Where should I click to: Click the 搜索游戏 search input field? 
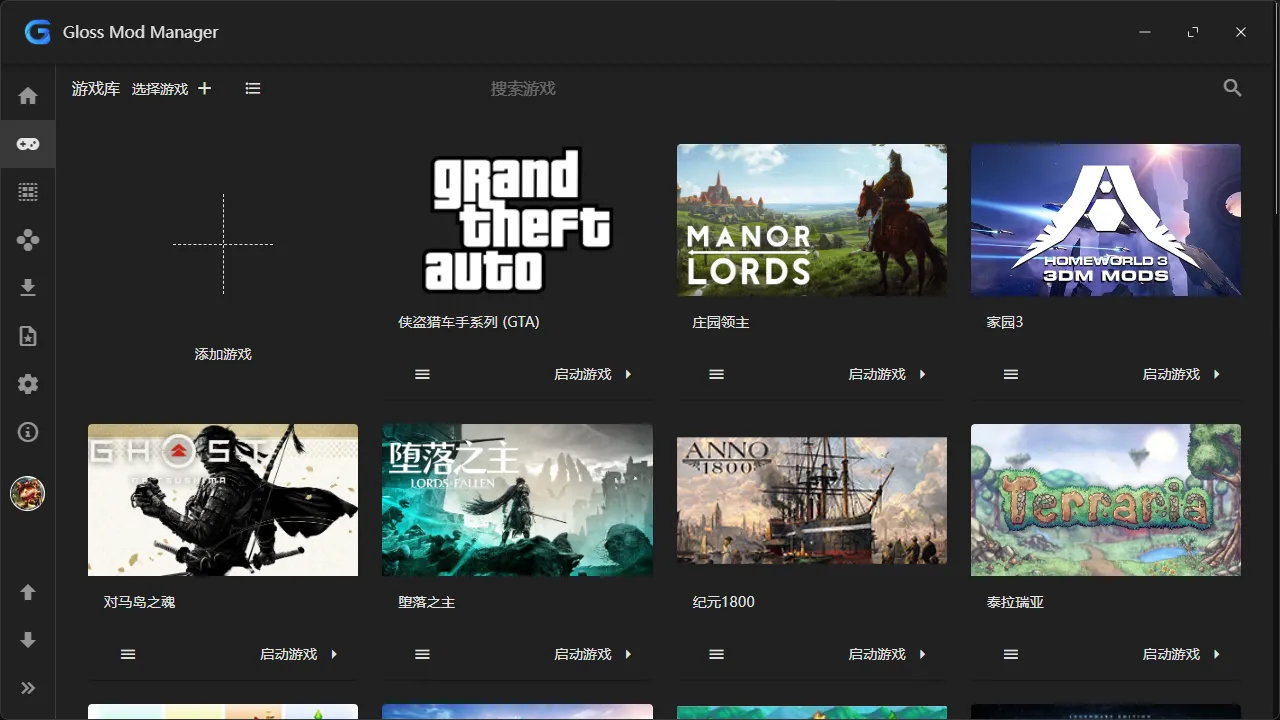point(523,88)
